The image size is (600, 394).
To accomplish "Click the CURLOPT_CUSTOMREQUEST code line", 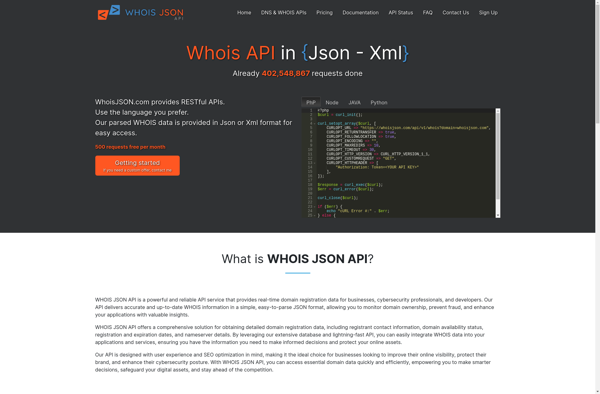I will tap(361, 158).
